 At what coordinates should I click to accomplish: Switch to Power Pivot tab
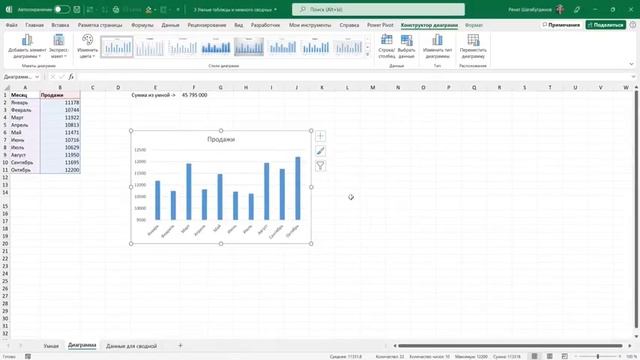[380, 25]
